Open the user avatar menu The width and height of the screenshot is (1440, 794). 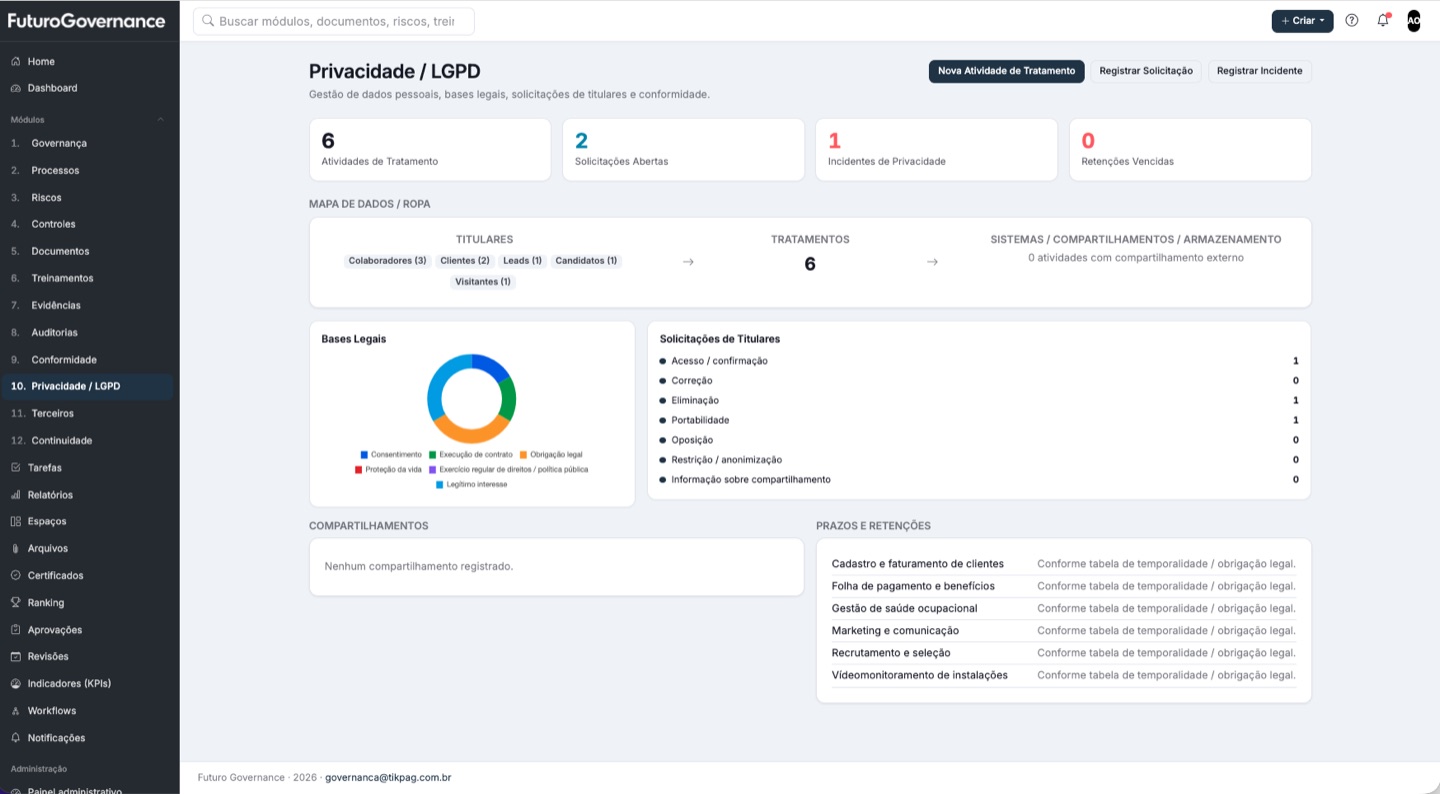[1413, 20]
